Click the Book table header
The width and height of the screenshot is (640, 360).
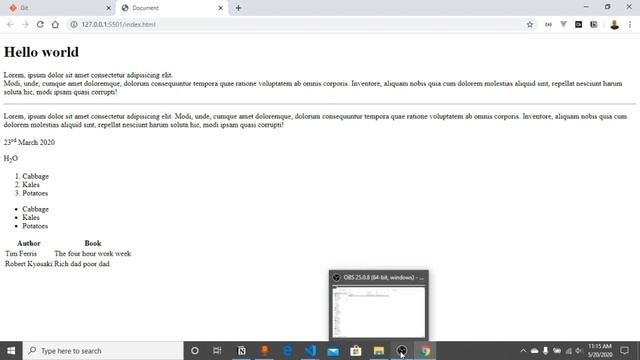coord(93,243)
